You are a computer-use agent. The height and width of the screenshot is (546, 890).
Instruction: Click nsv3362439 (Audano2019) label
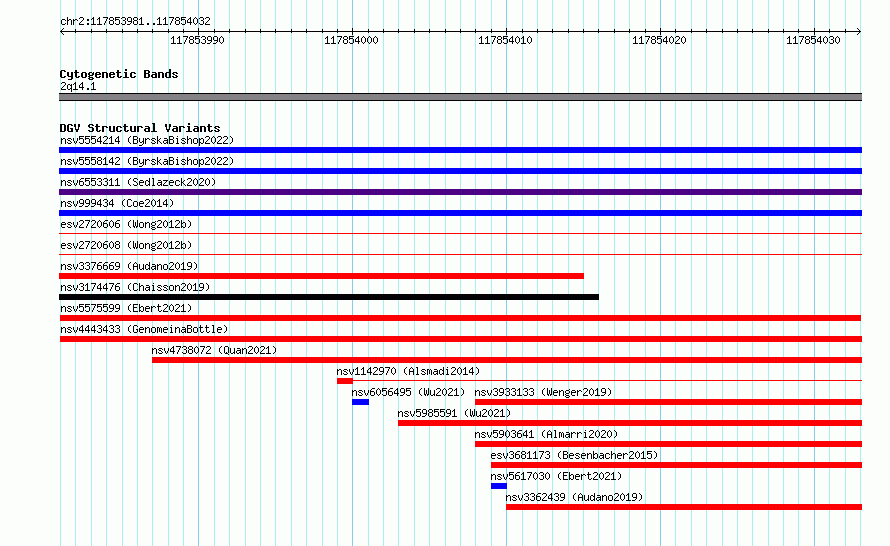coord(574,497)
